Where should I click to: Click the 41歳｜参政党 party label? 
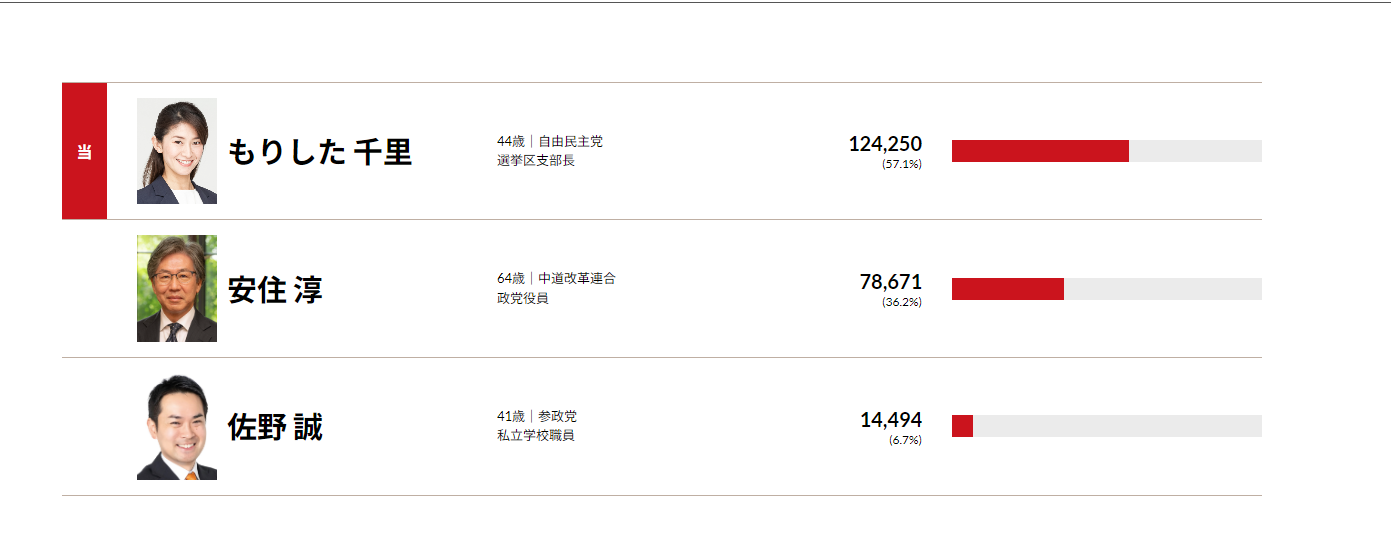click(x=537, y=416)
